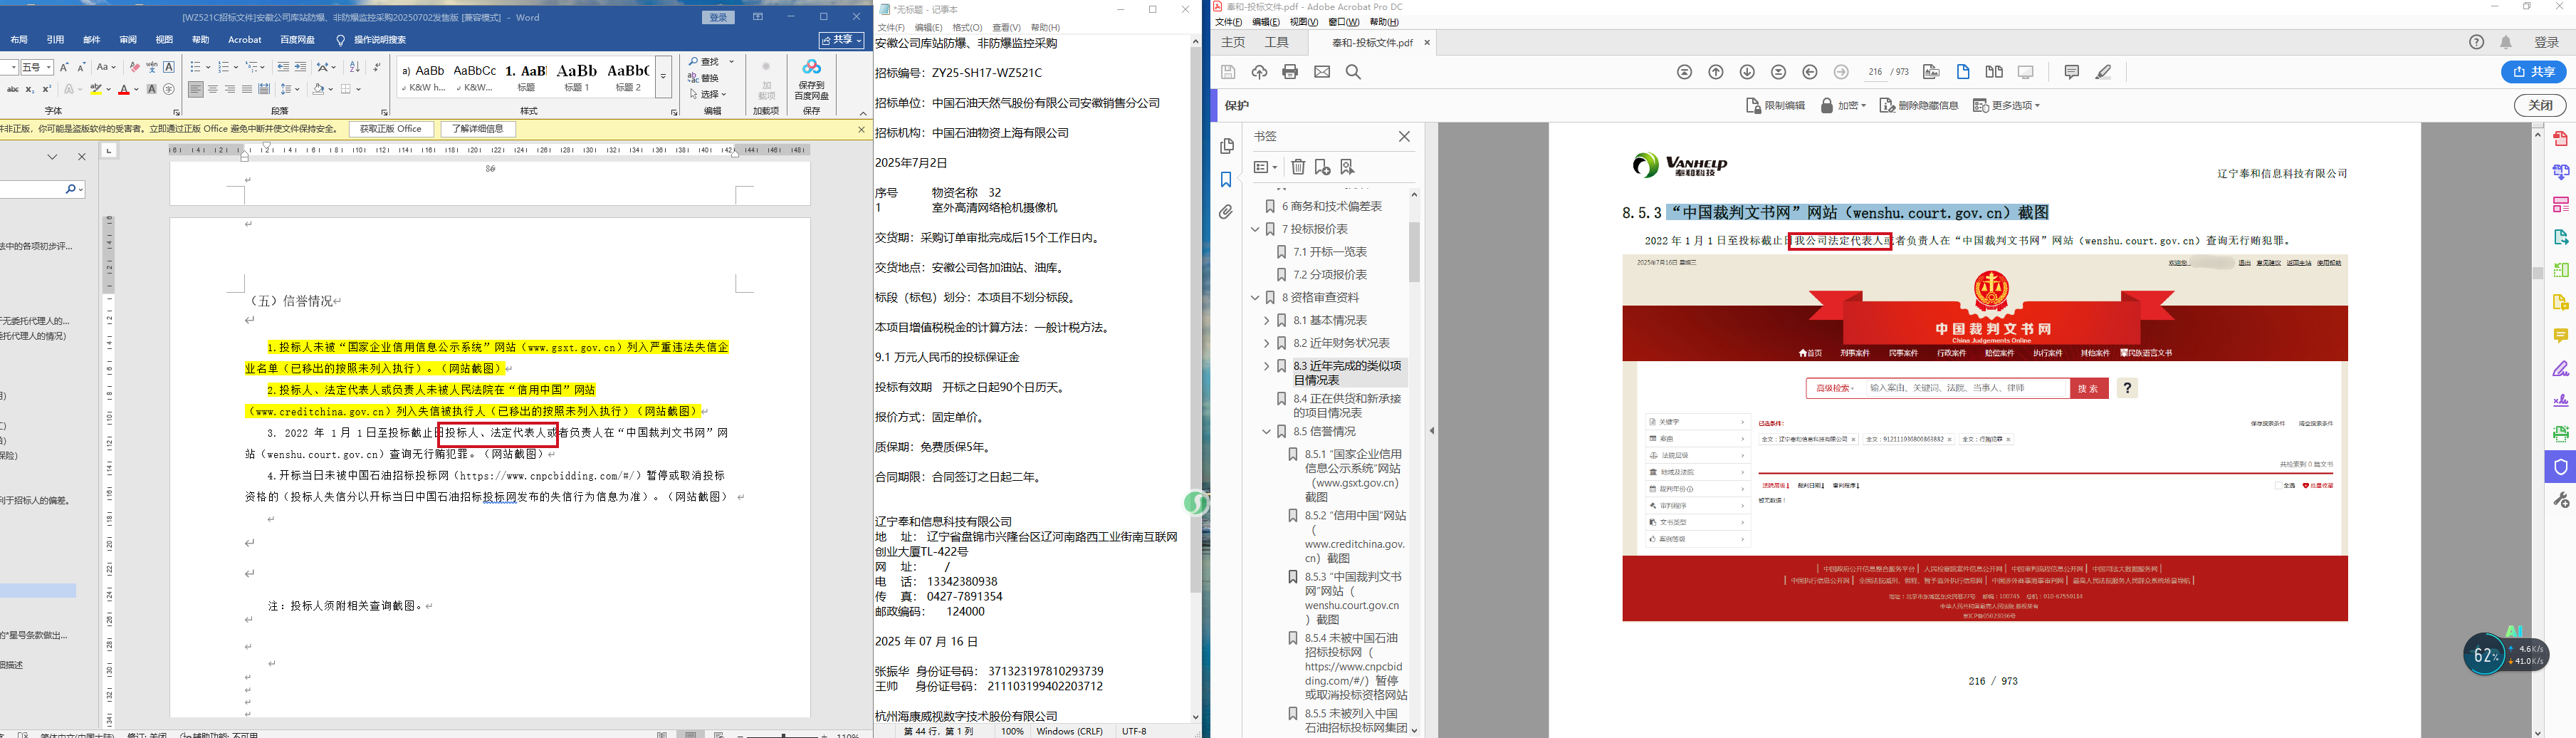
Task: Toggle superscript formatting in Word
Action: (46, 89)
